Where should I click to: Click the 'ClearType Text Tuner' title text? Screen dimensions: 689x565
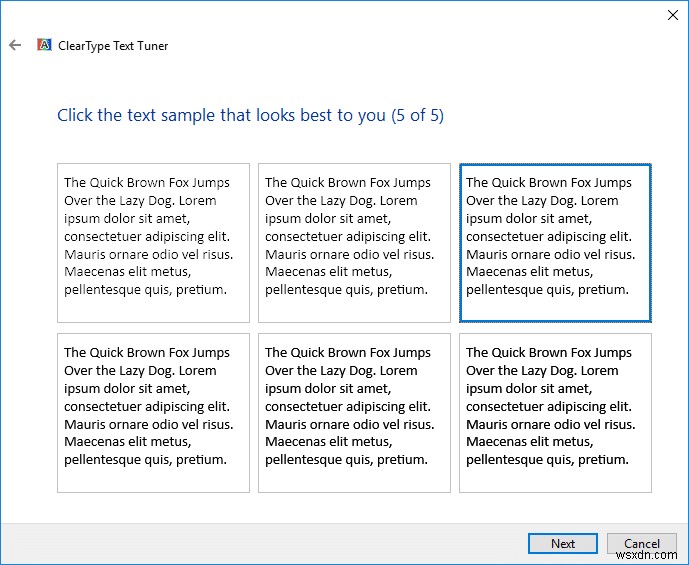(113, 46)
